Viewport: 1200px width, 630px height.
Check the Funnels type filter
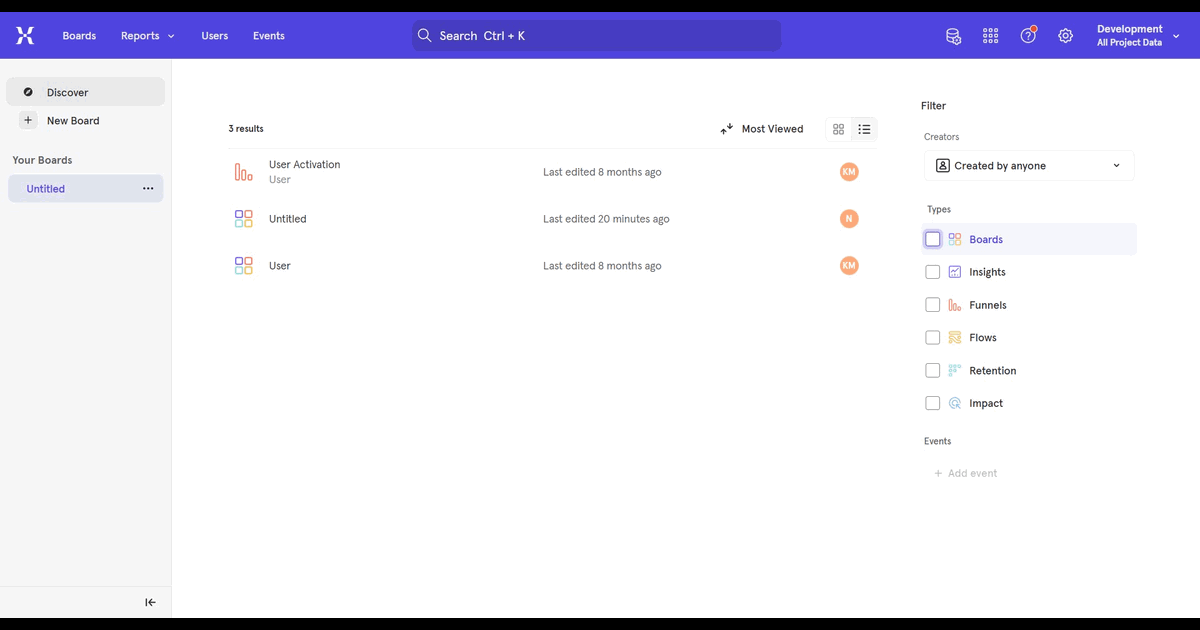coord(933,305)
